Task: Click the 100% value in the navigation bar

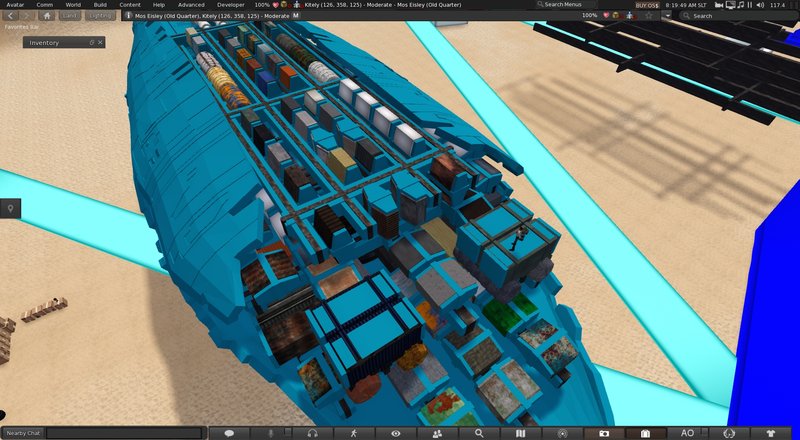Action: [x=589, y=16]
